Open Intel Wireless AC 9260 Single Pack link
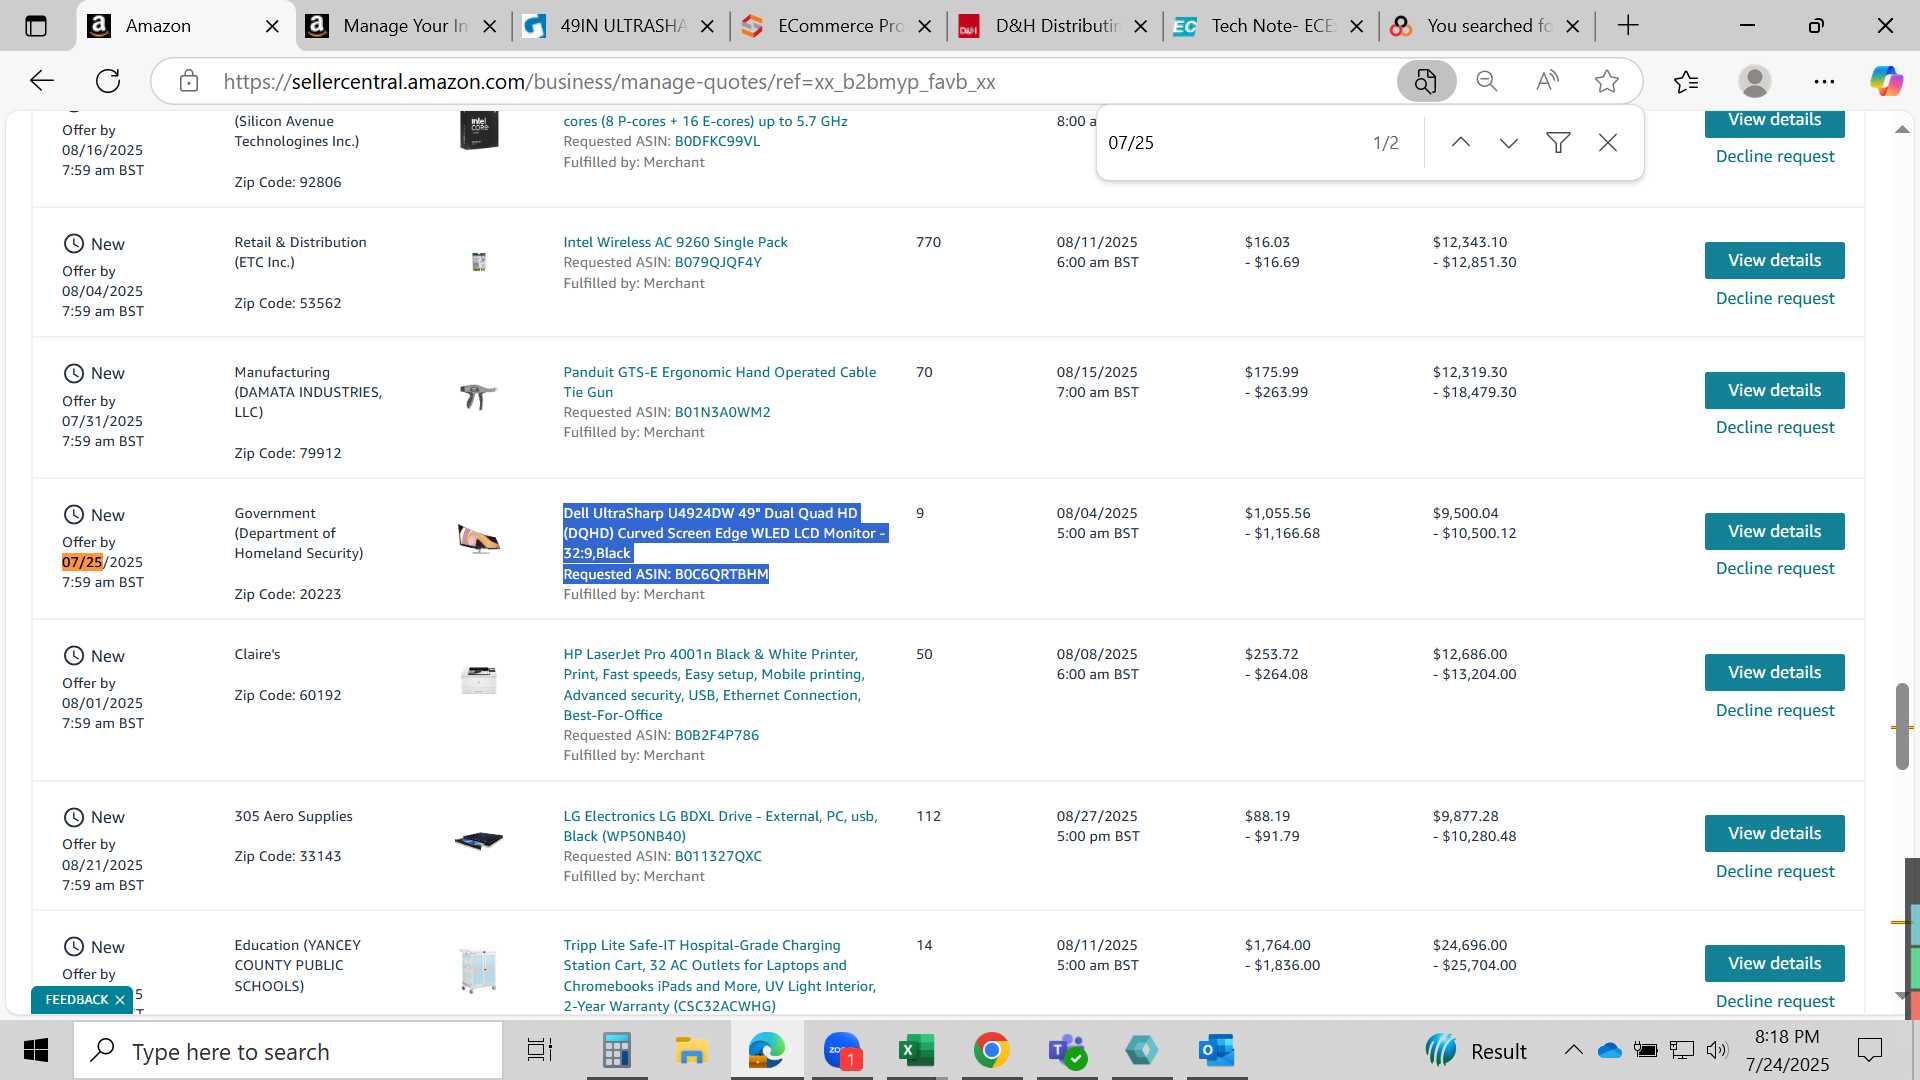The image size is (1920, 1080). pyautogui.click(x=675, y=242)
